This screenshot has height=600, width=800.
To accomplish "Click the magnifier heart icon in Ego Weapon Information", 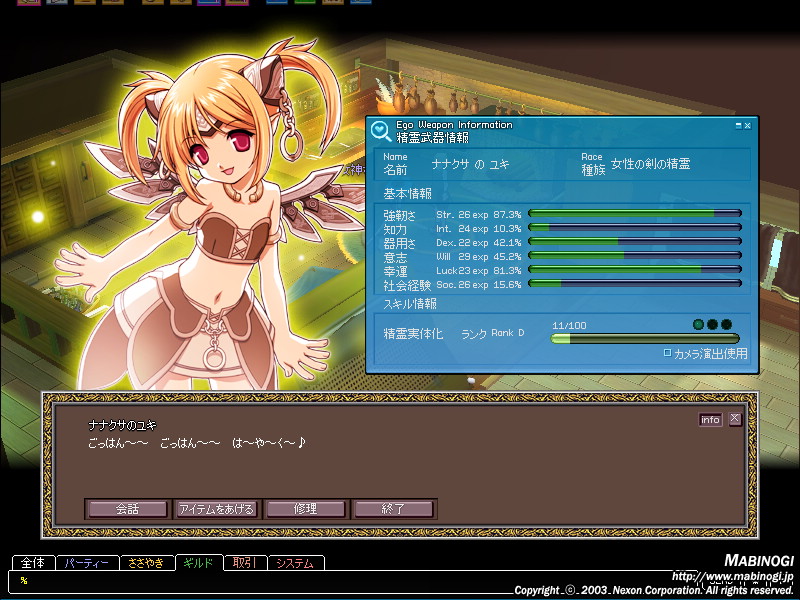I will tap(381, 131).
